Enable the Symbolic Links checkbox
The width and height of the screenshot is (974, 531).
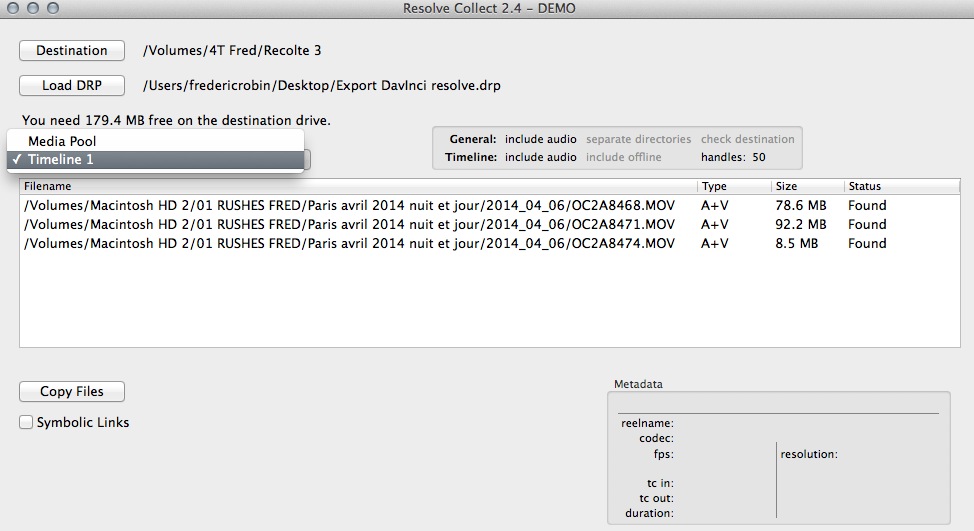point(26,422)
